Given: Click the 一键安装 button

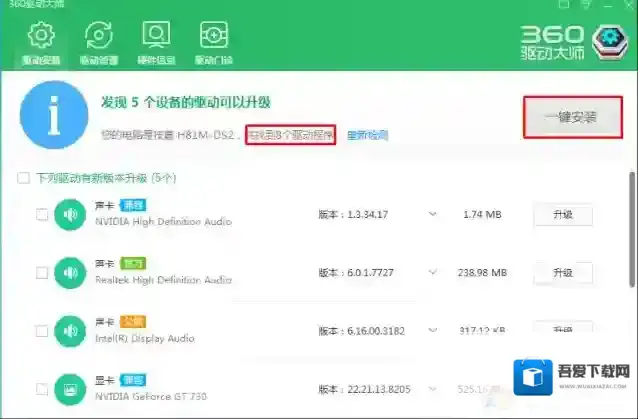Looking at the screenshot, I should coord(572,117).
